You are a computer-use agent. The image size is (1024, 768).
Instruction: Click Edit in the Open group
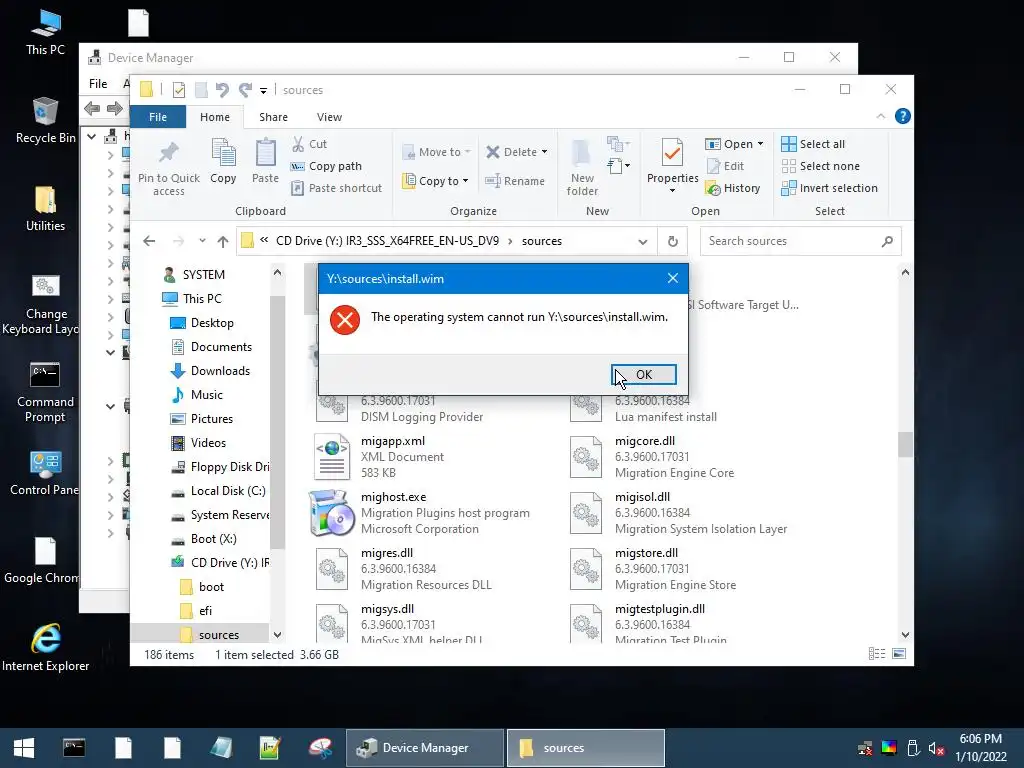[726, 166]
